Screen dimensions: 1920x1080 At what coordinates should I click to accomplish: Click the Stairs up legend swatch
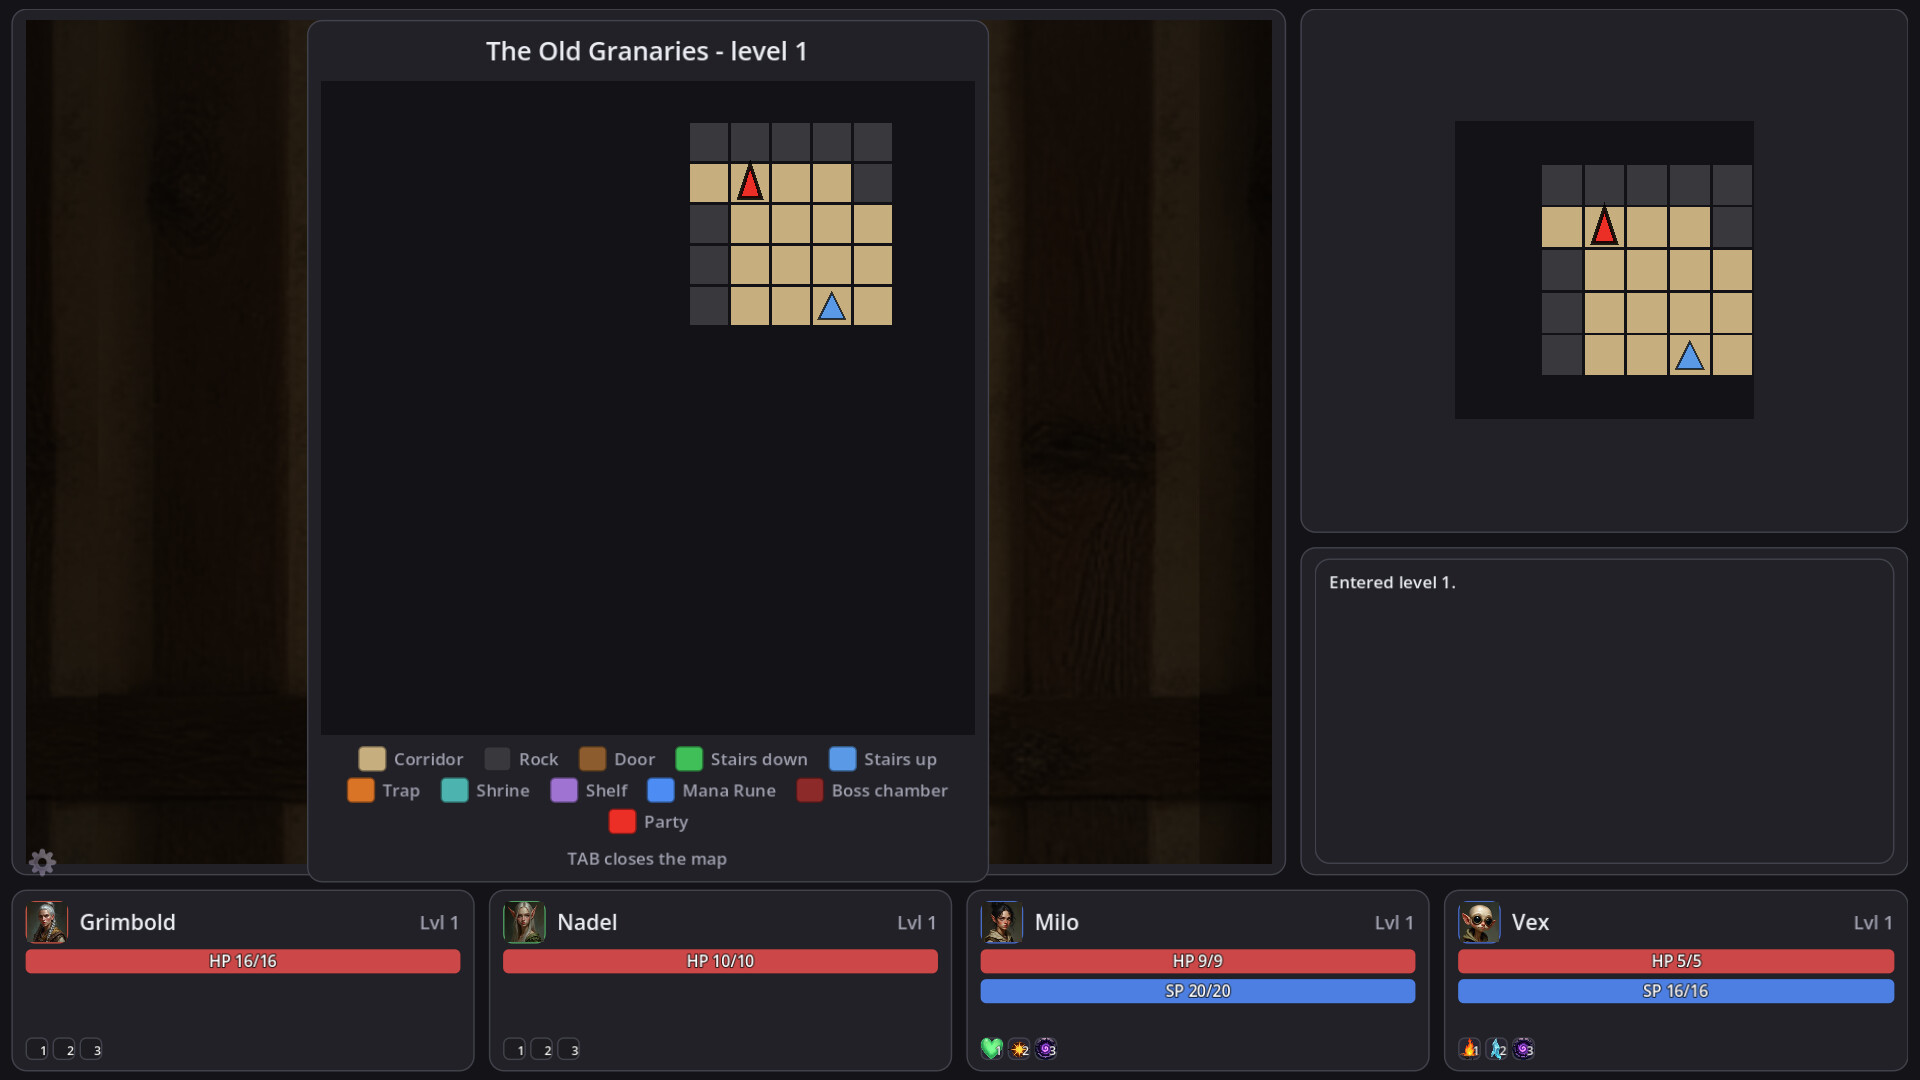point(842,759)
